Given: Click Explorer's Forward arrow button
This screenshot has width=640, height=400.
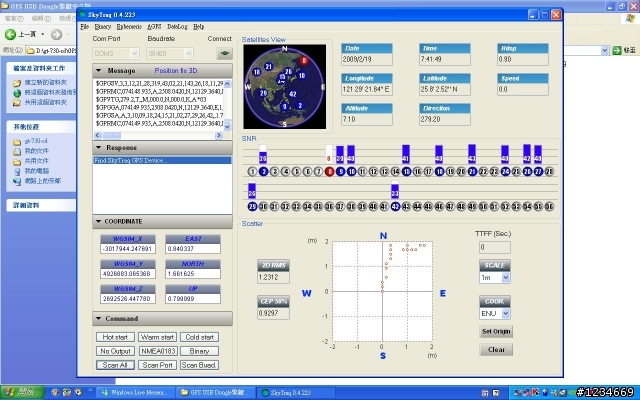Looking at the screenshot, I should point(56,35).
